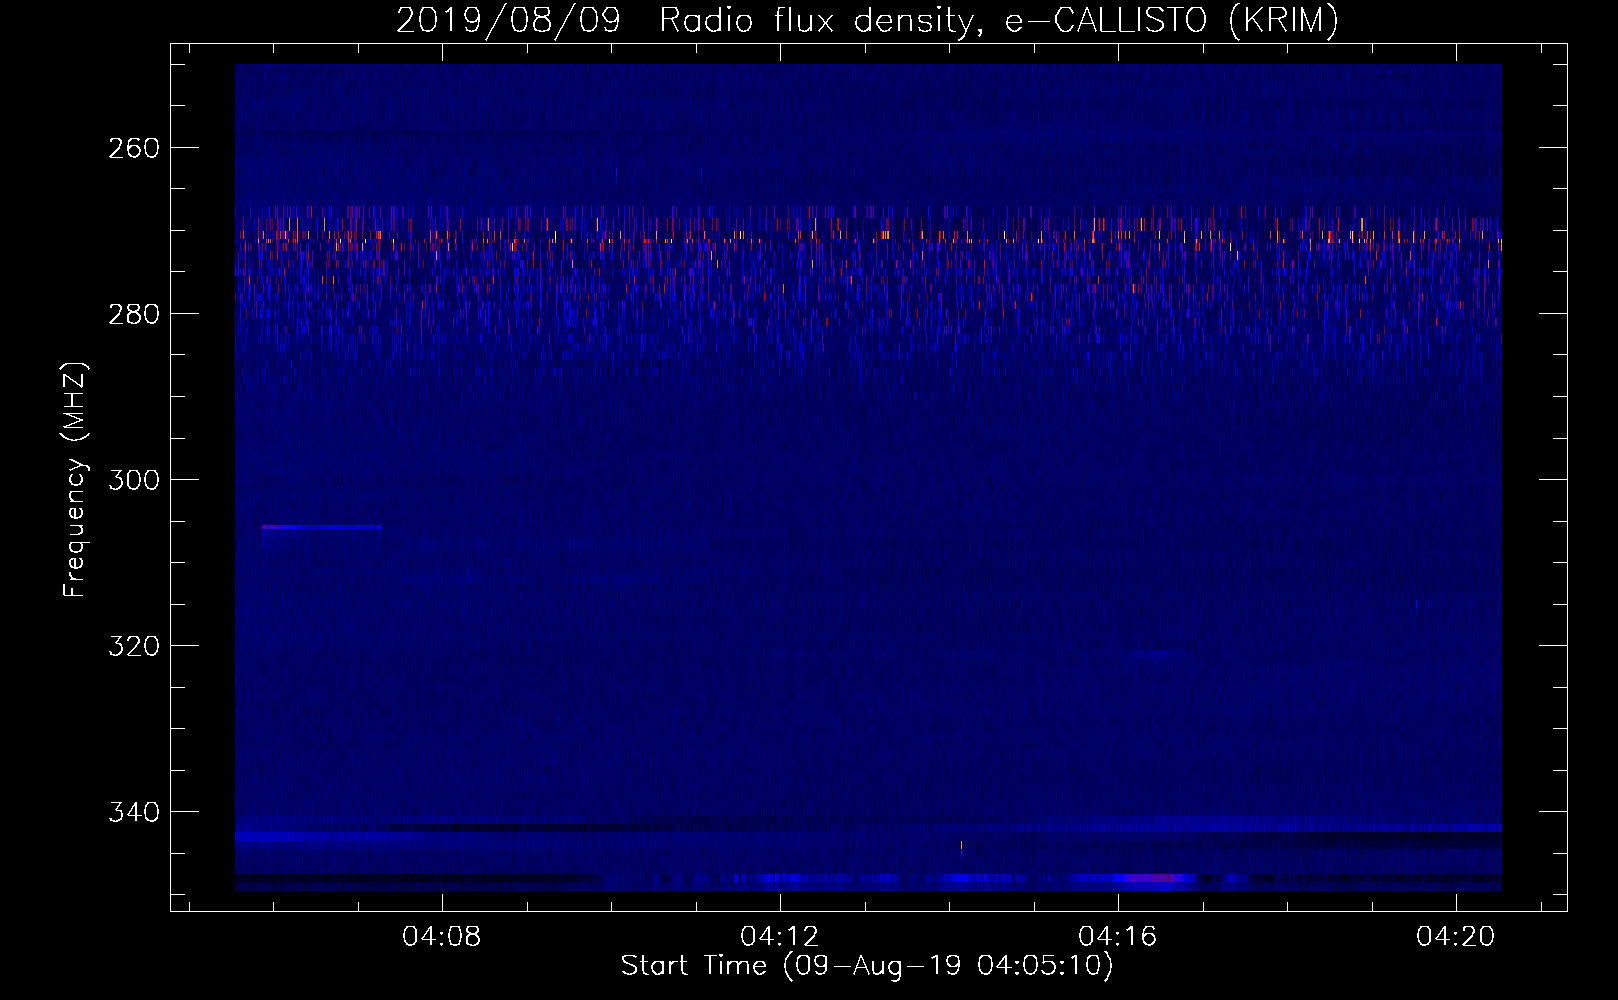Click the 04:08 time tick label
This screenshot has height=1000, width=1618.
[x=441, y=936]
